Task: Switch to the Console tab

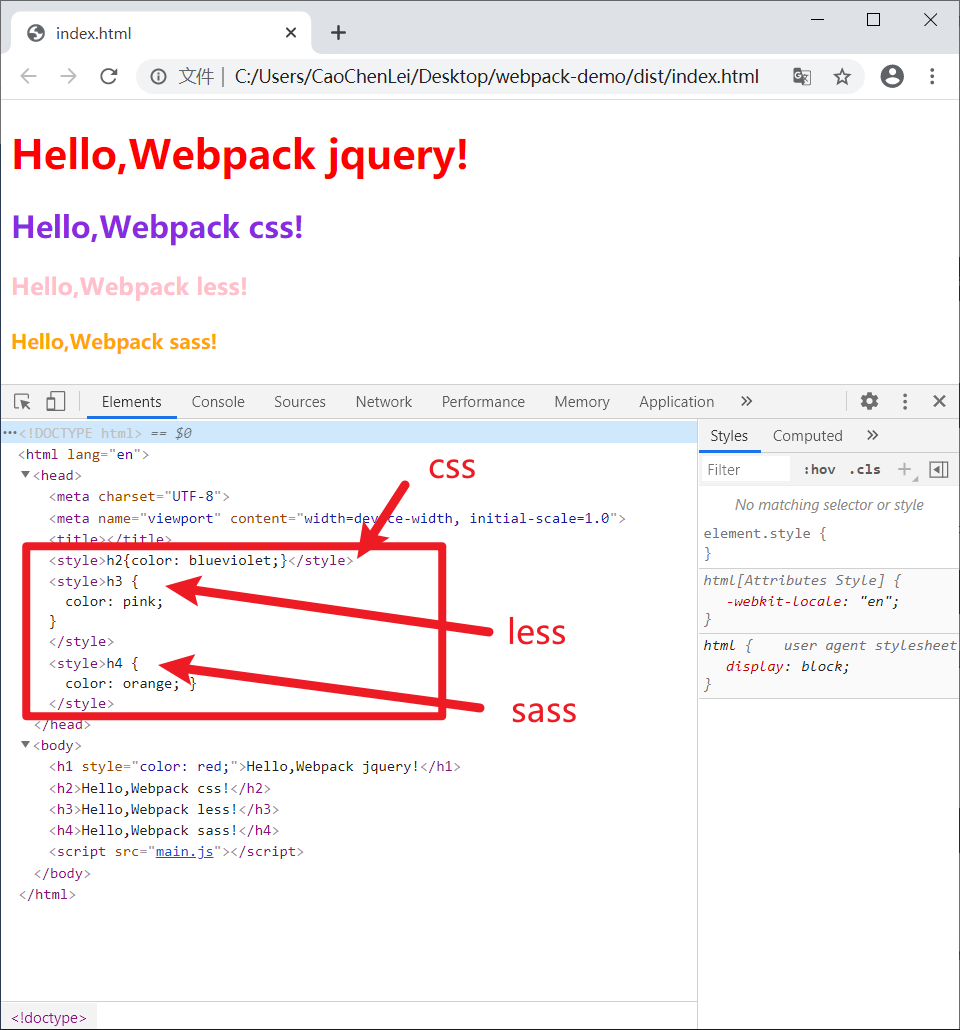Action: (217, 401)
